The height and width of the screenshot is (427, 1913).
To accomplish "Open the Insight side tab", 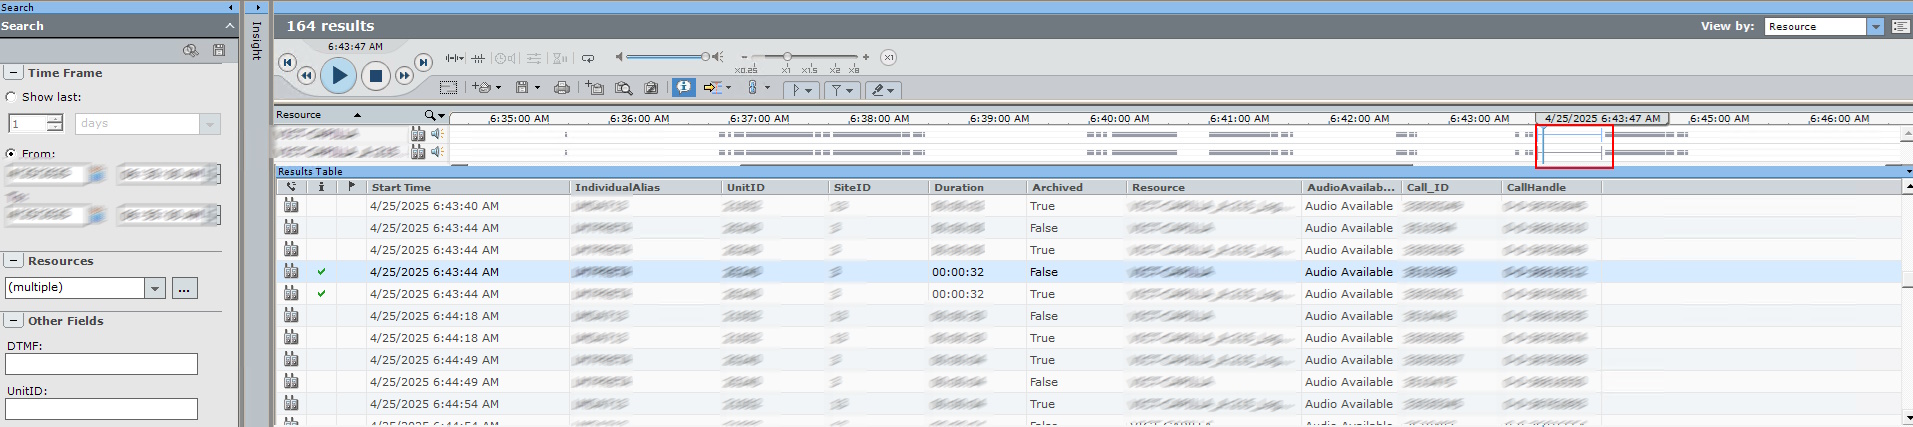I will 257,41.
